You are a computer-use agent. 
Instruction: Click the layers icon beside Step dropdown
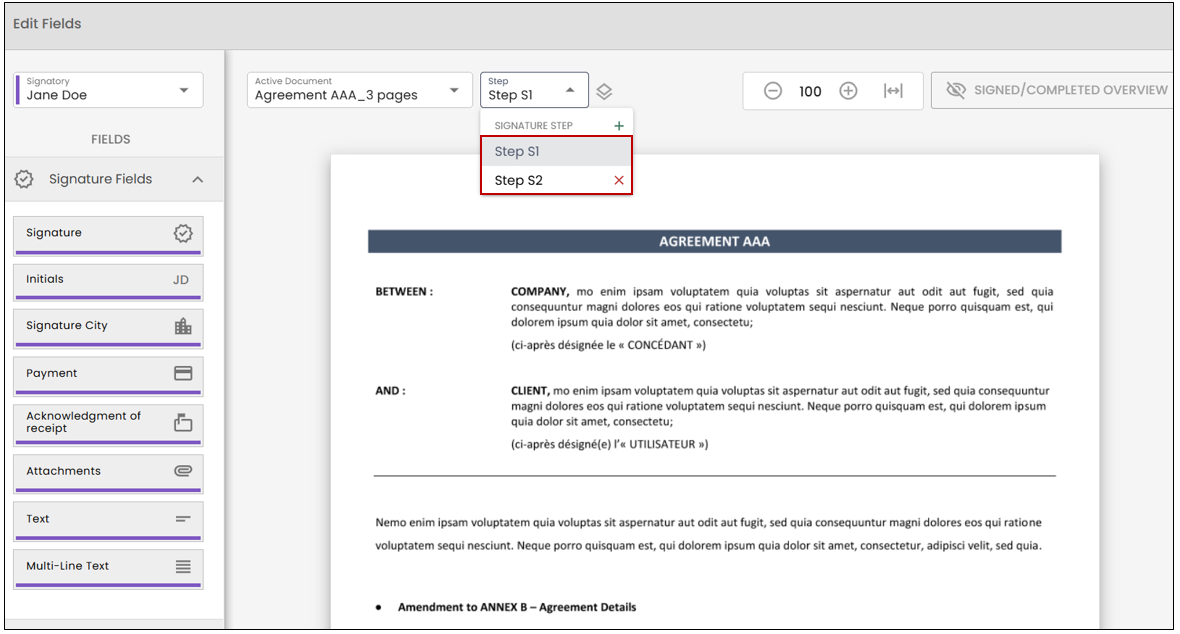click(x=604, y=92)
